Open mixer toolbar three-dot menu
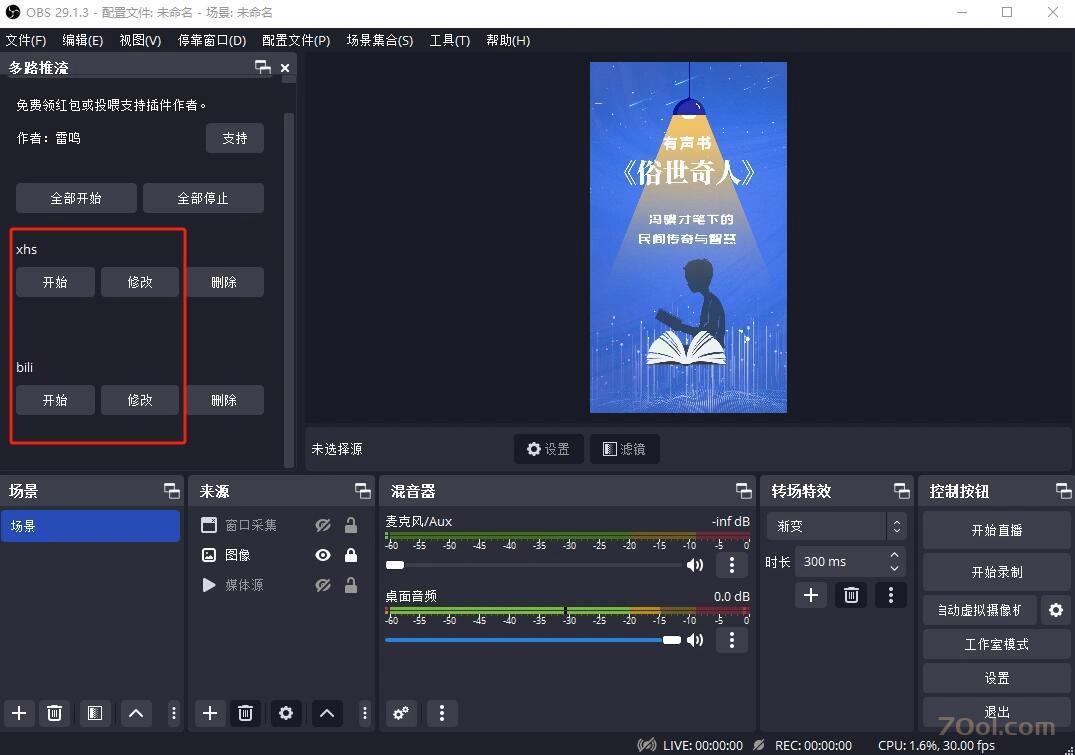Viewport: 1075px width, 755px height. pyautogui.click(x=442, y=713)
